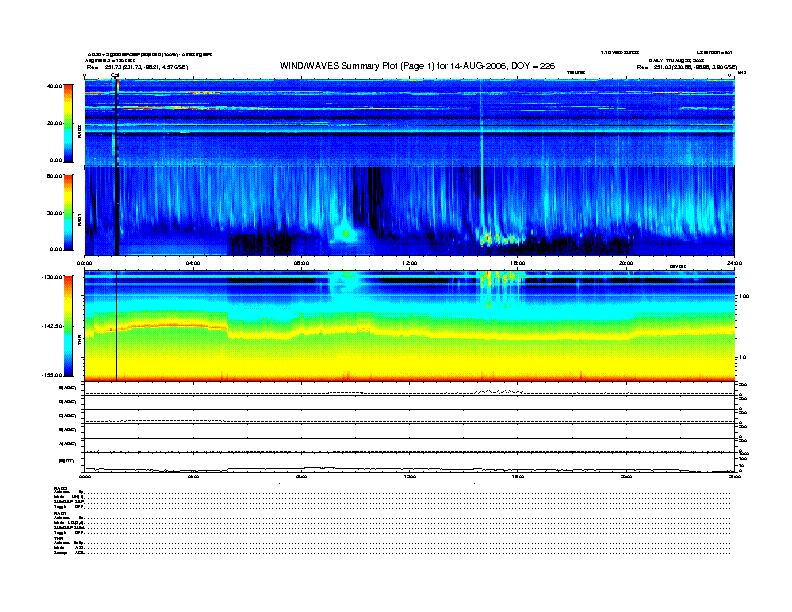The width and height of the screenshot is (792, 612).
Task: Click the WIND/WAVES Summary Plot title
Action: [x=417, y=66]
